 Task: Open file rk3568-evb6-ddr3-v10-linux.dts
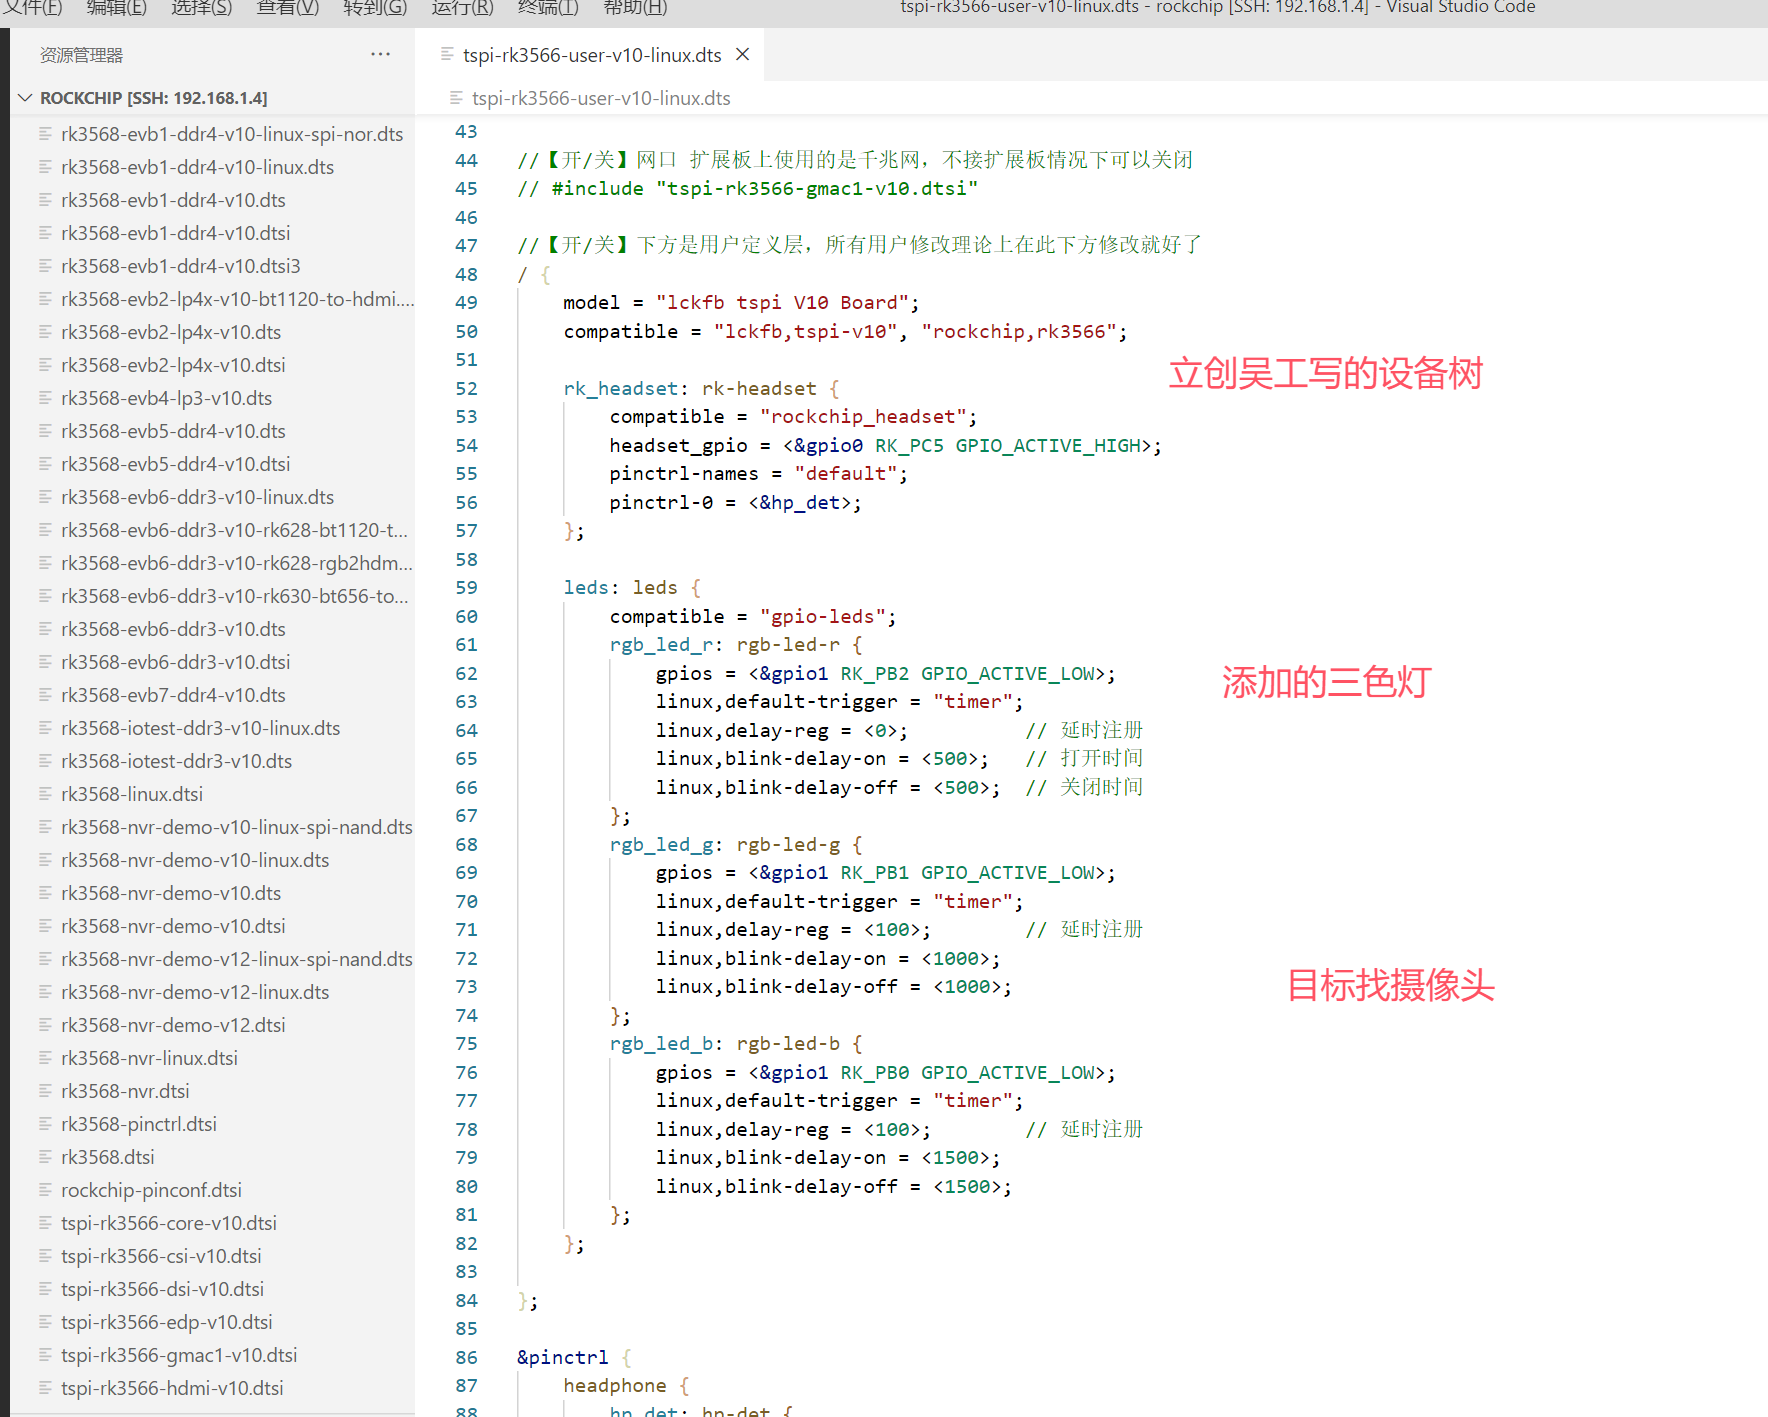197,497
